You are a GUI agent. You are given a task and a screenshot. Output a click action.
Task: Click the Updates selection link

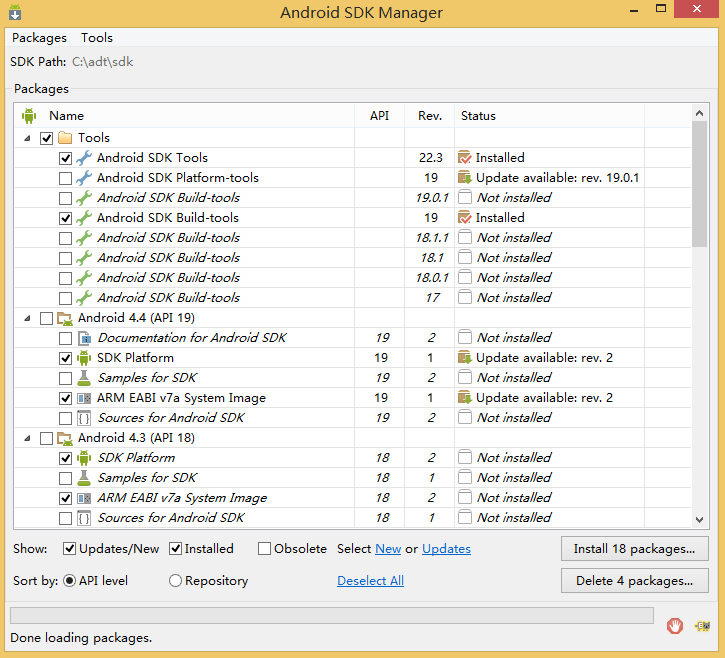tap(446, 549)
